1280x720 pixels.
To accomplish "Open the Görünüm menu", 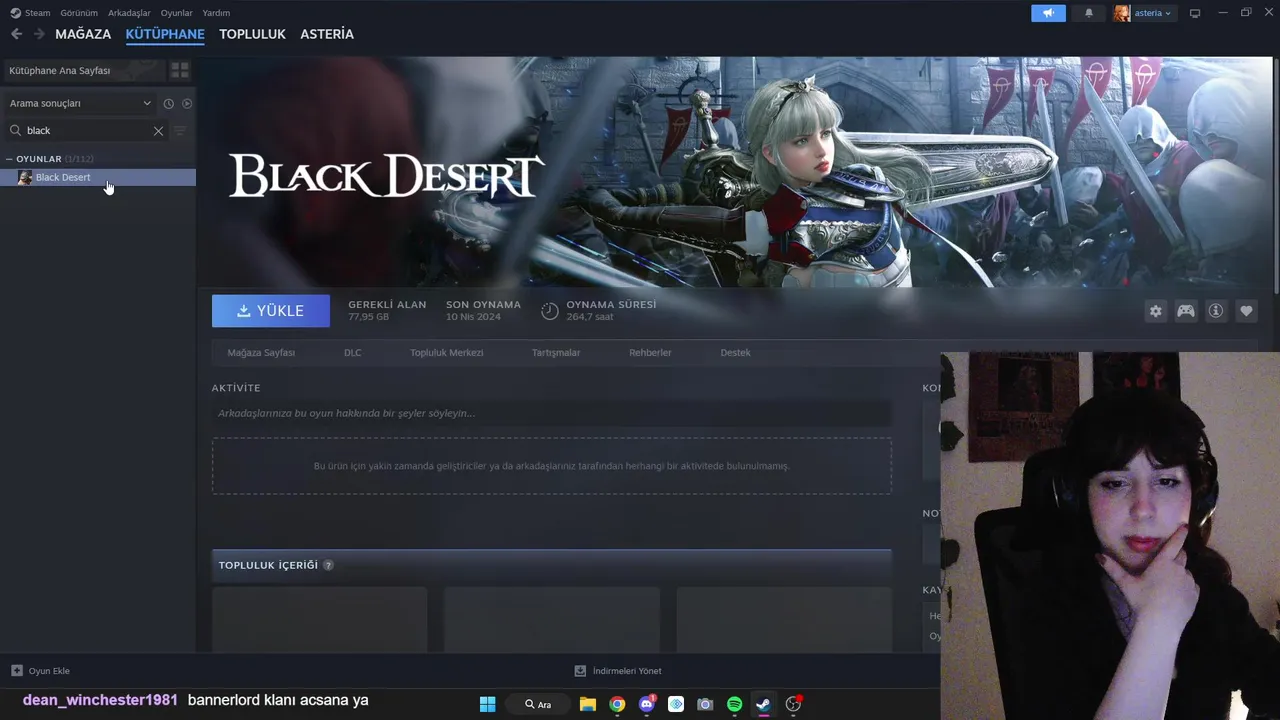I will [x=79, y=13].
